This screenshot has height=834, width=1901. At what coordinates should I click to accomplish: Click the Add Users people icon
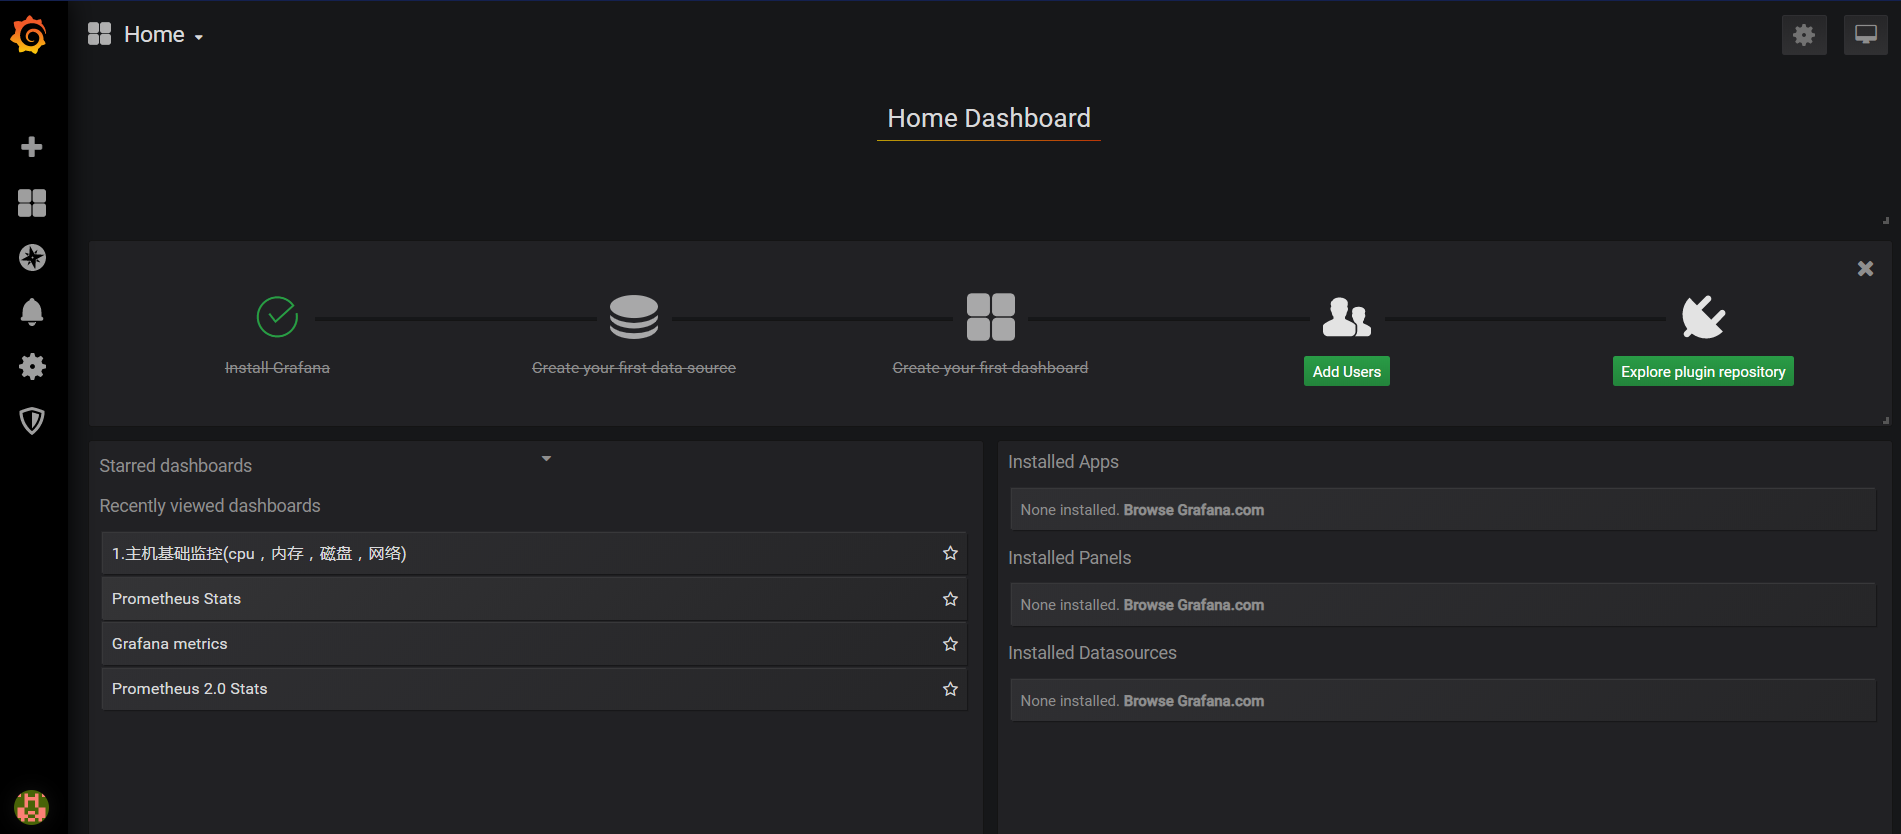tap(1347, 317)
